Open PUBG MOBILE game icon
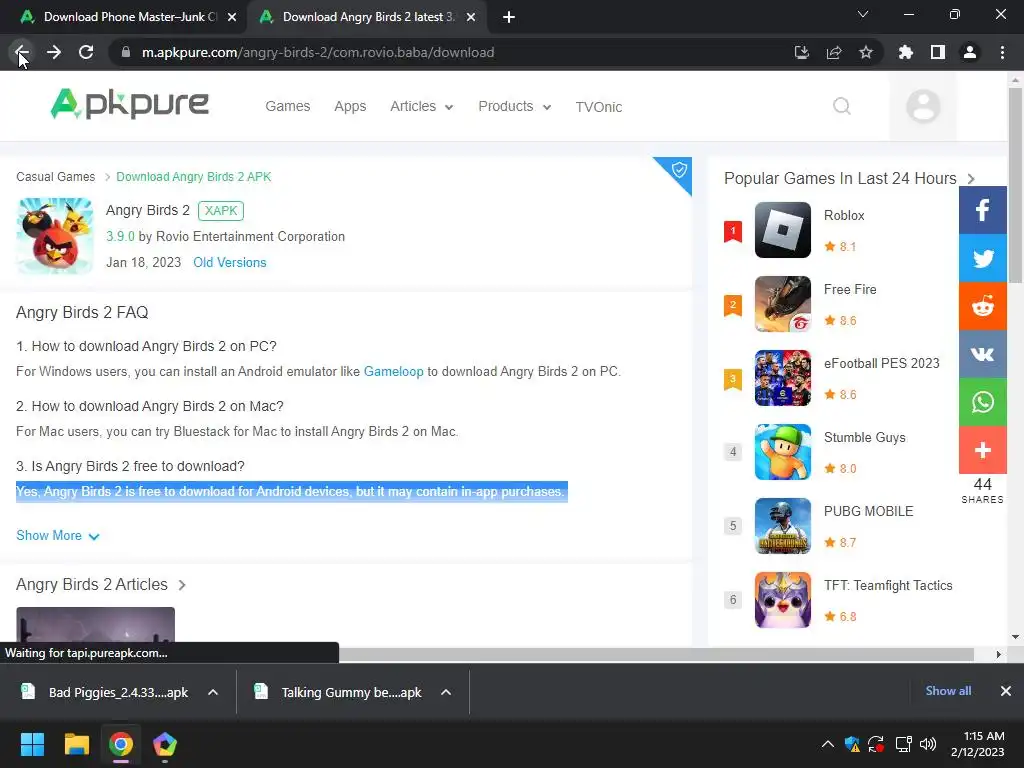The height and width of the screenshot is (768, 1024). click(x=782, y=526)
